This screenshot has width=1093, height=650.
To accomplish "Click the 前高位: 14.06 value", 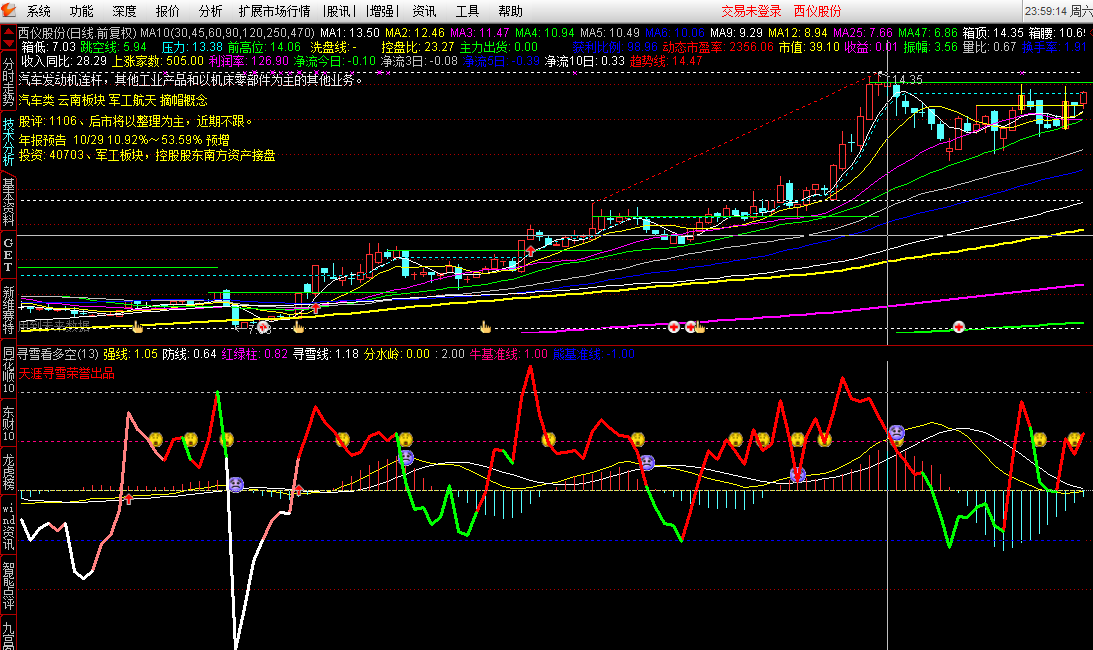I will point(264,47).
